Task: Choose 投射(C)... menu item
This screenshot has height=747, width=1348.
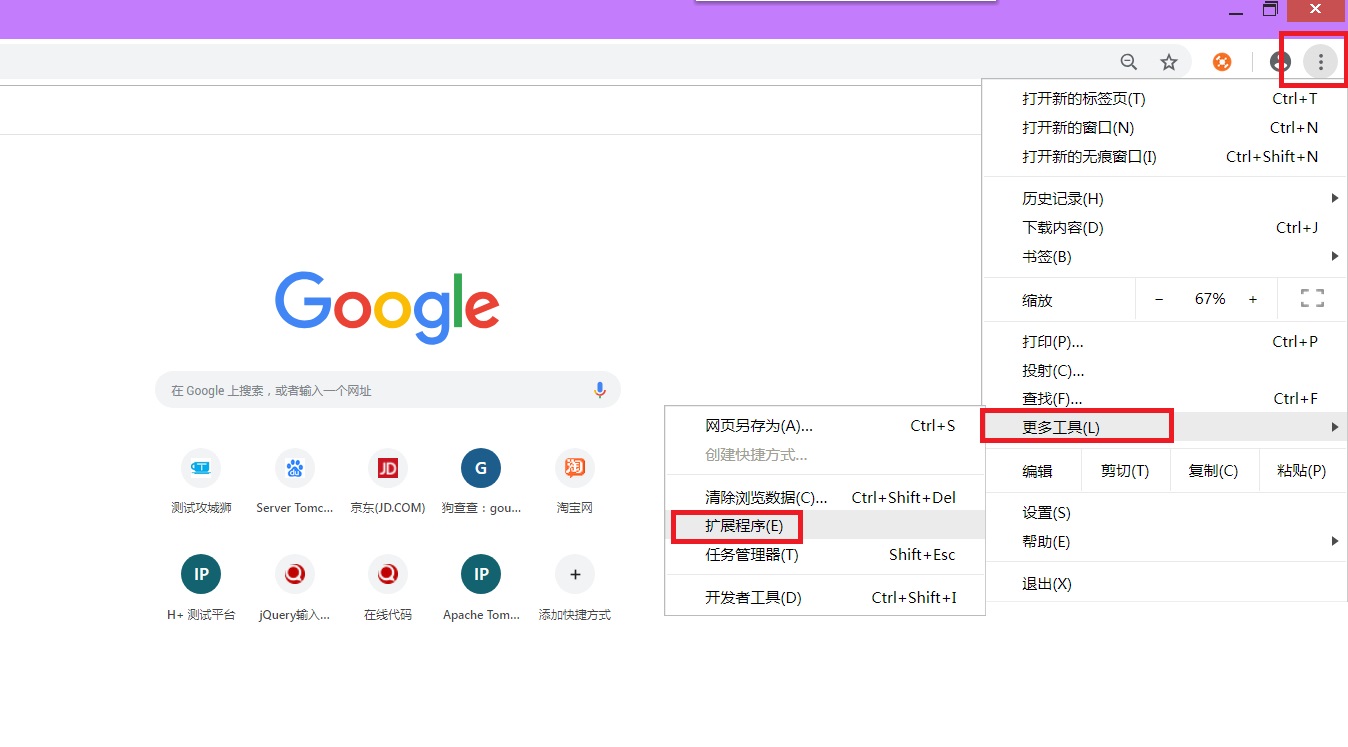Action: (x=1165, y=370)
